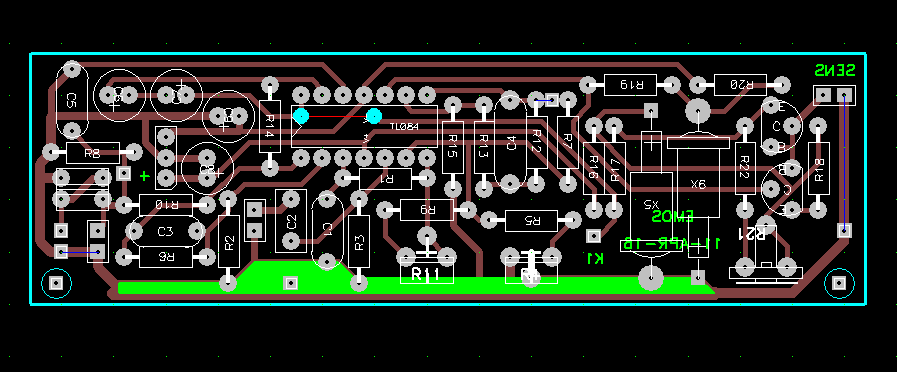Image resolution: width=897 pixels, height=372 pixels.
Task: Select the cyan pad left of TL084
Action: 301,116
